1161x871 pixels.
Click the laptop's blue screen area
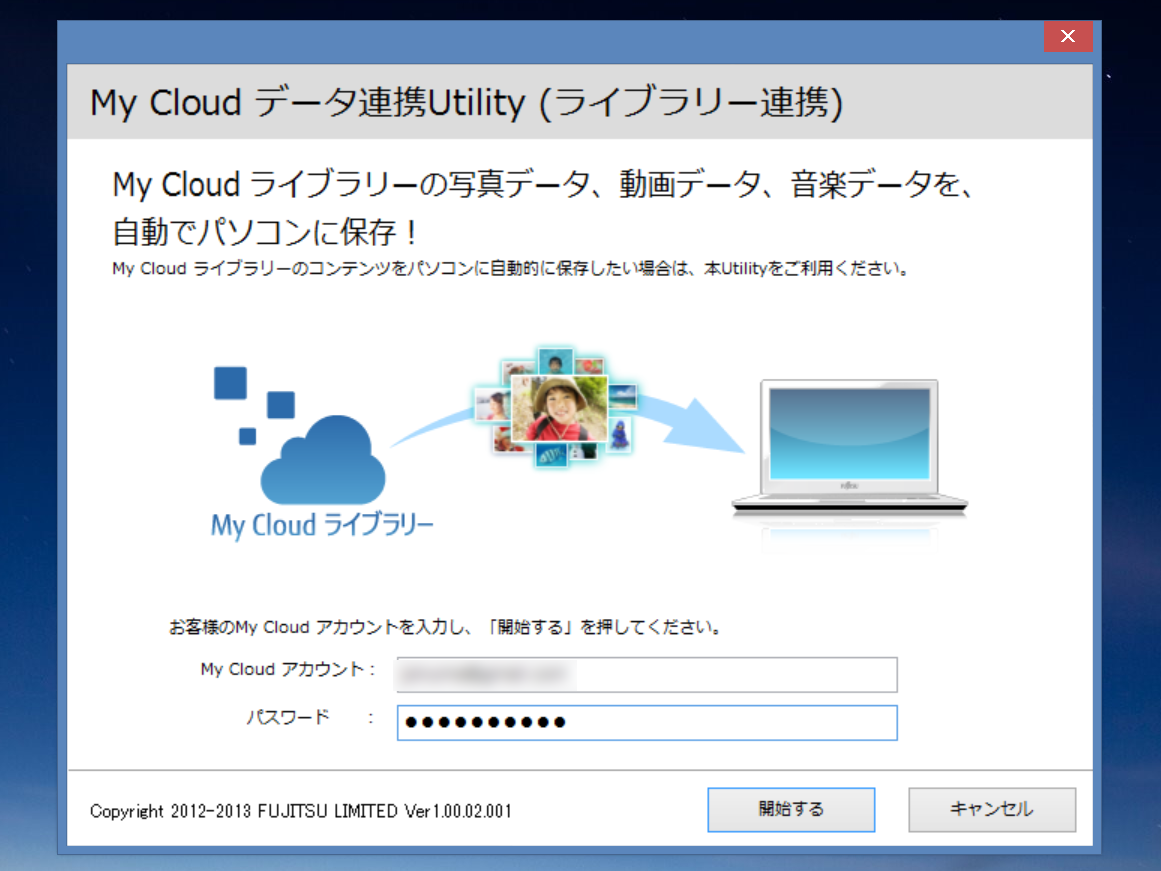(848, 435)
